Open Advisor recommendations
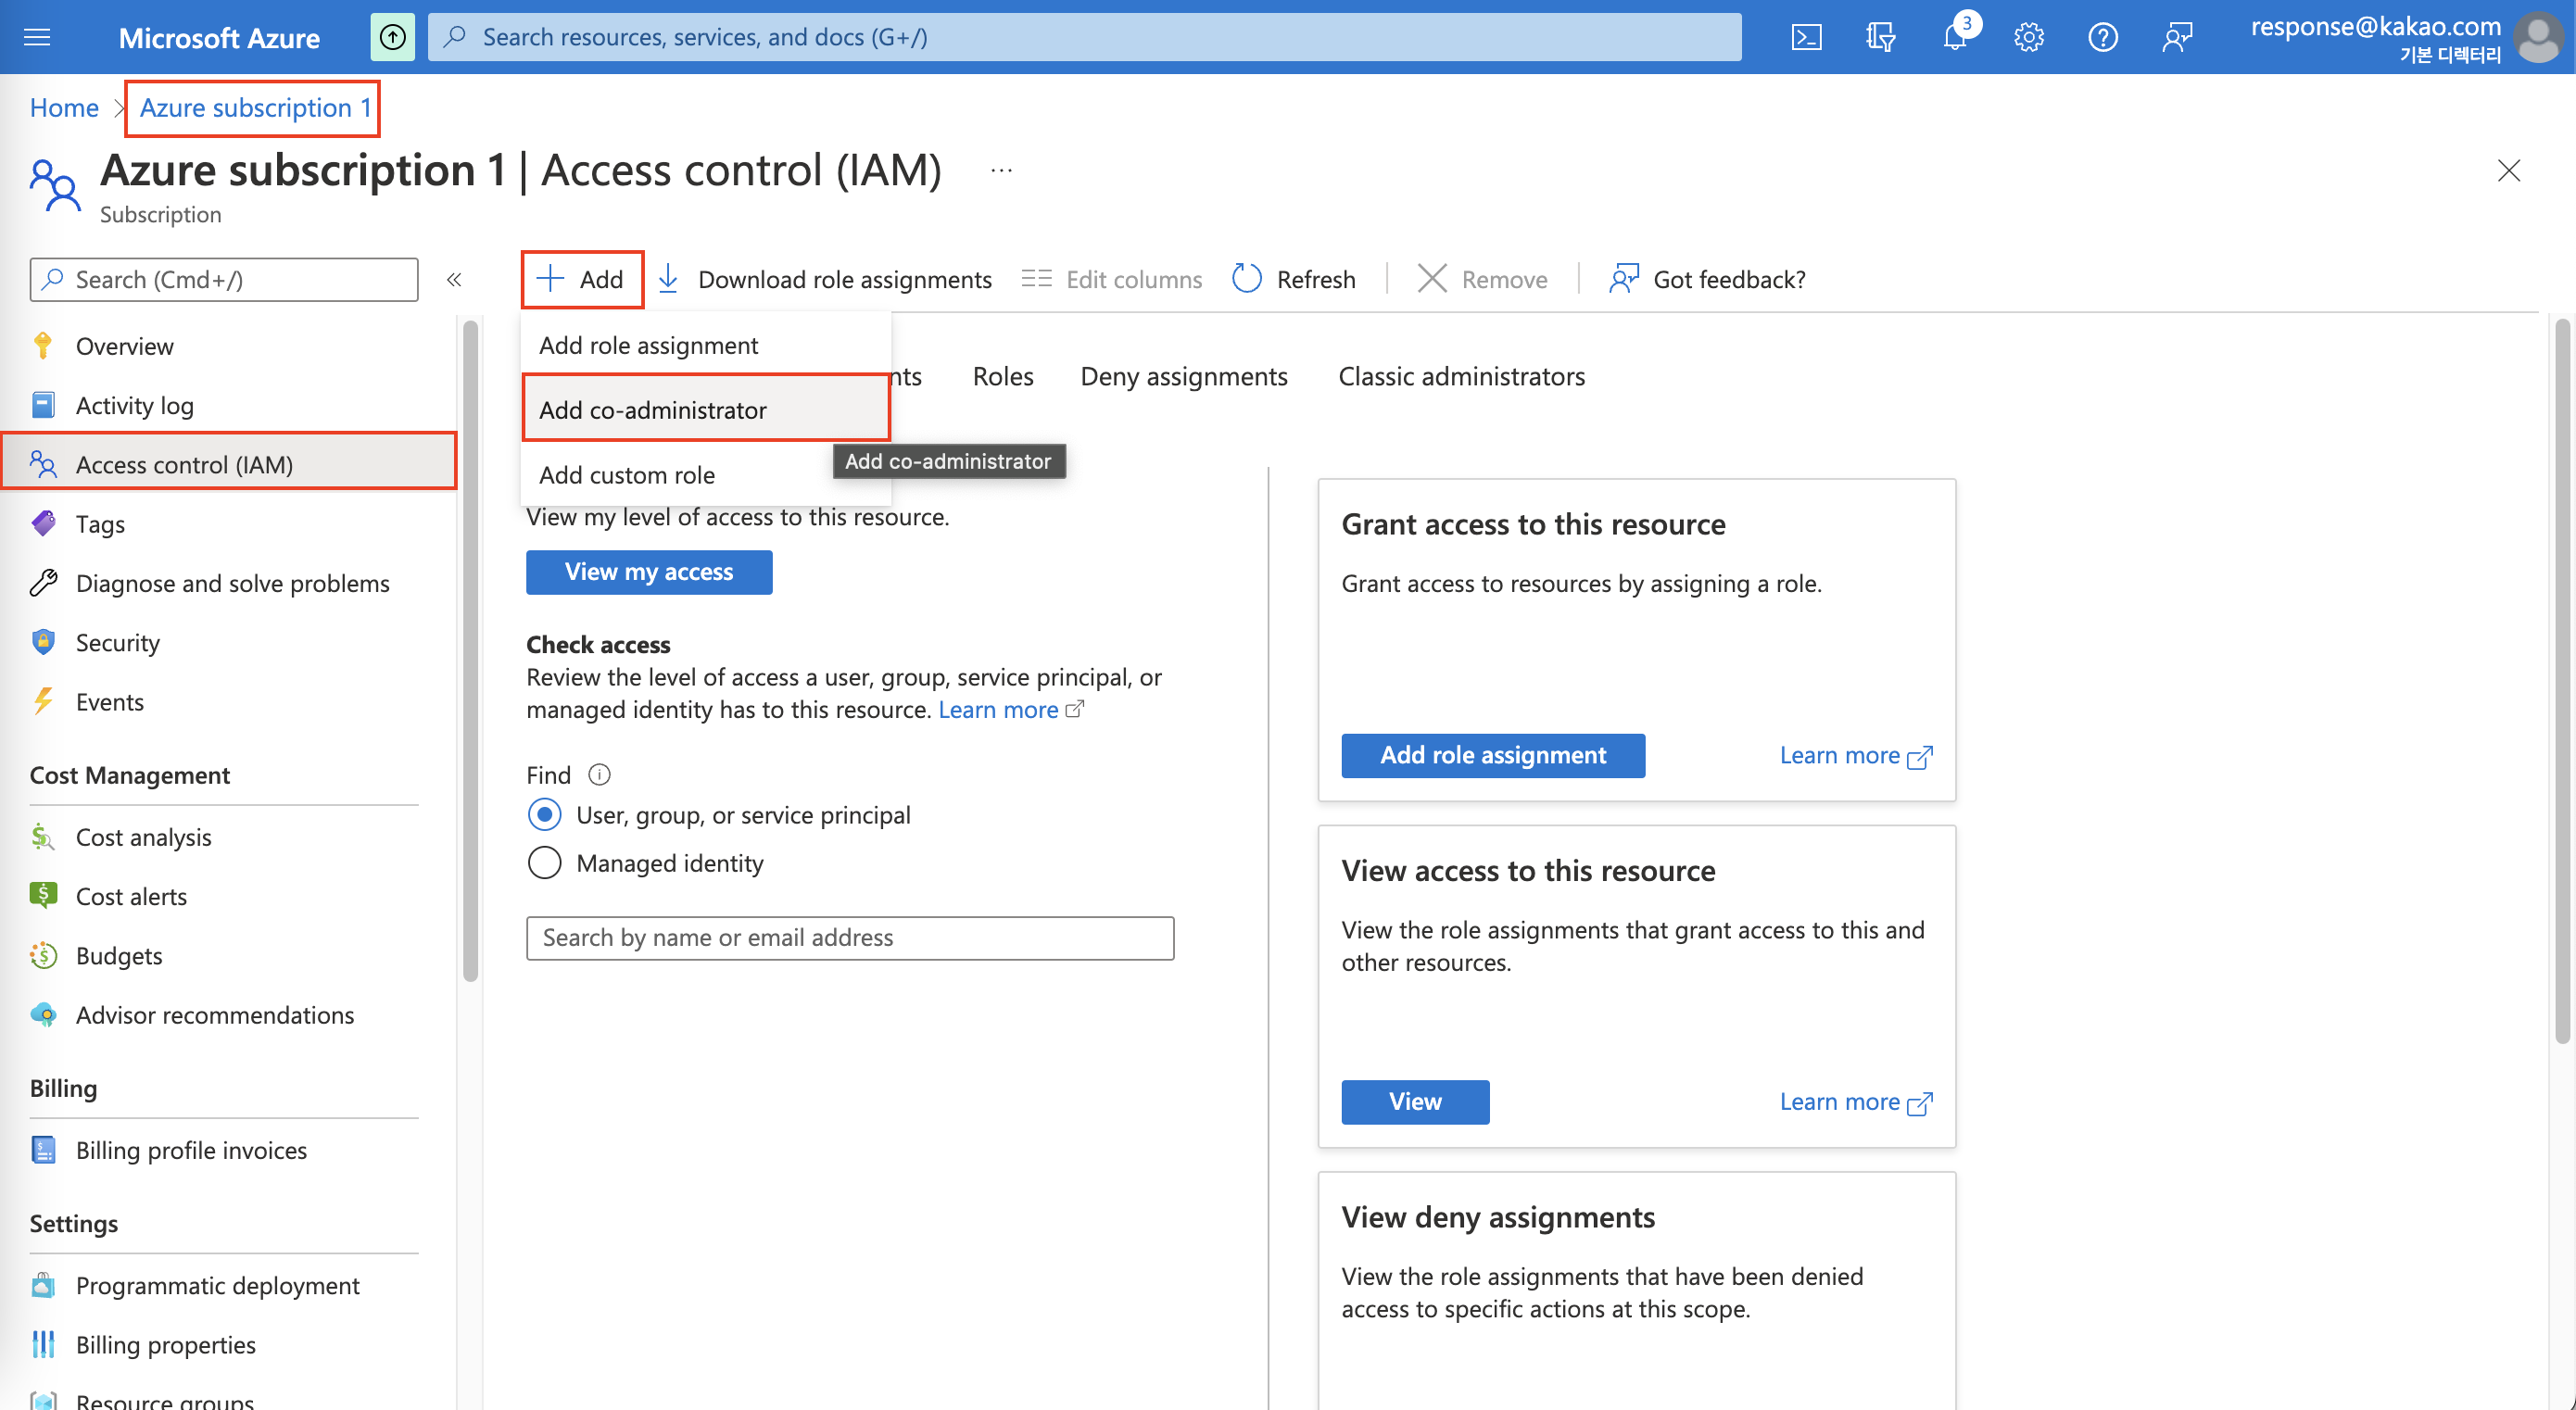The height and width of the screenshot is (1410, 2576). coord(228,1015)
